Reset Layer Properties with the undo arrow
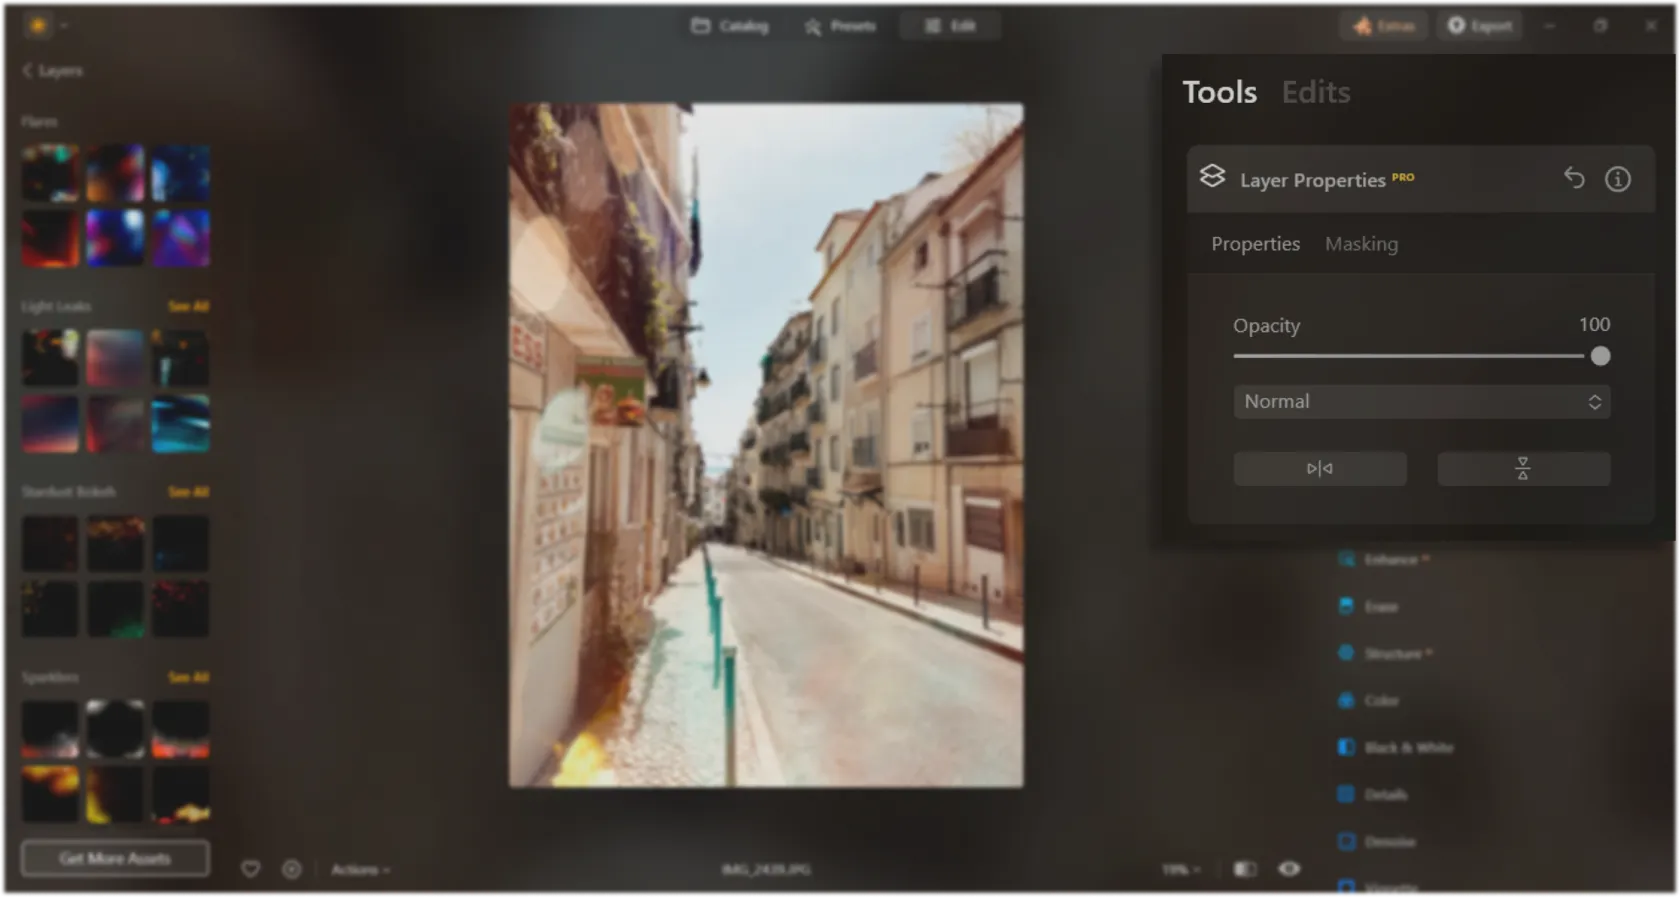The width and height of the screenshot is (1680, 897). tap(1574, 178)
